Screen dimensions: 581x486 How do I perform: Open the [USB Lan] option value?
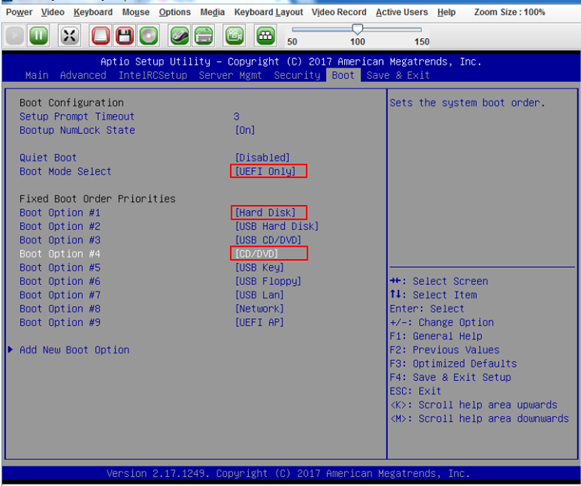tap(259, 295)
